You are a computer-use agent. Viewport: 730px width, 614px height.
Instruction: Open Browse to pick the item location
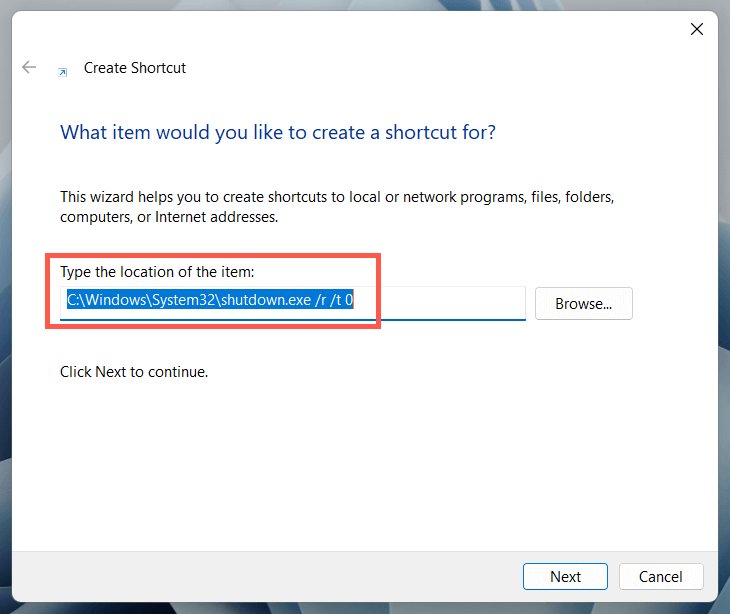(583, 303)
